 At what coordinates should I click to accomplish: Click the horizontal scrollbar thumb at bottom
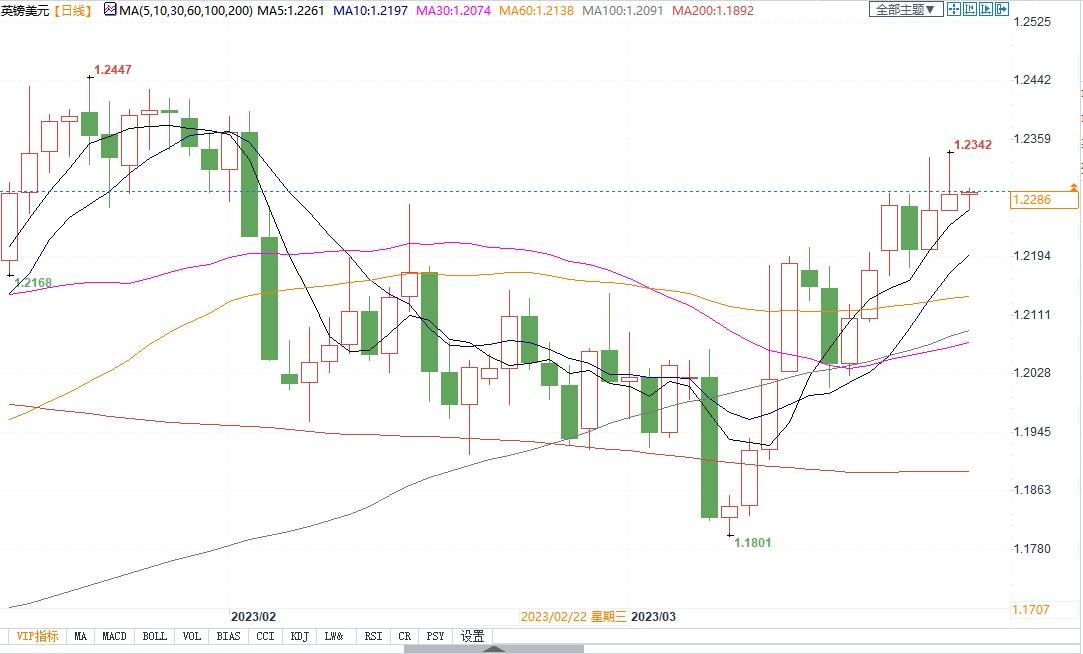[x=493, y=649]
